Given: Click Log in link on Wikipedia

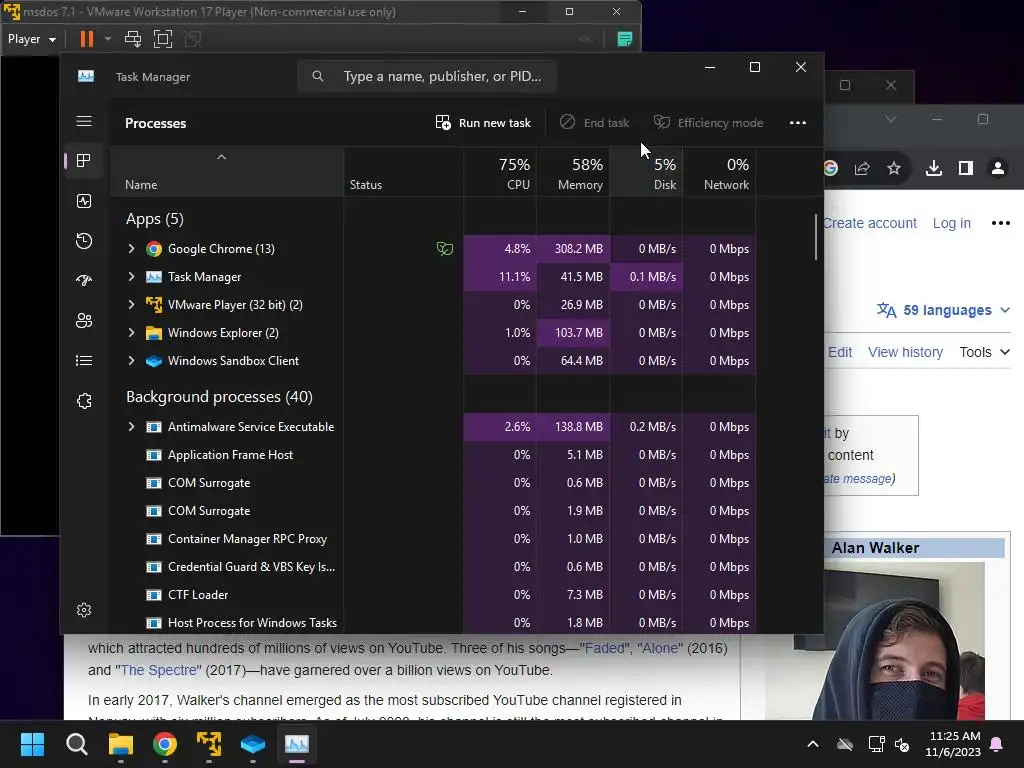Looking at the screenshot, I should pos(952,223).
